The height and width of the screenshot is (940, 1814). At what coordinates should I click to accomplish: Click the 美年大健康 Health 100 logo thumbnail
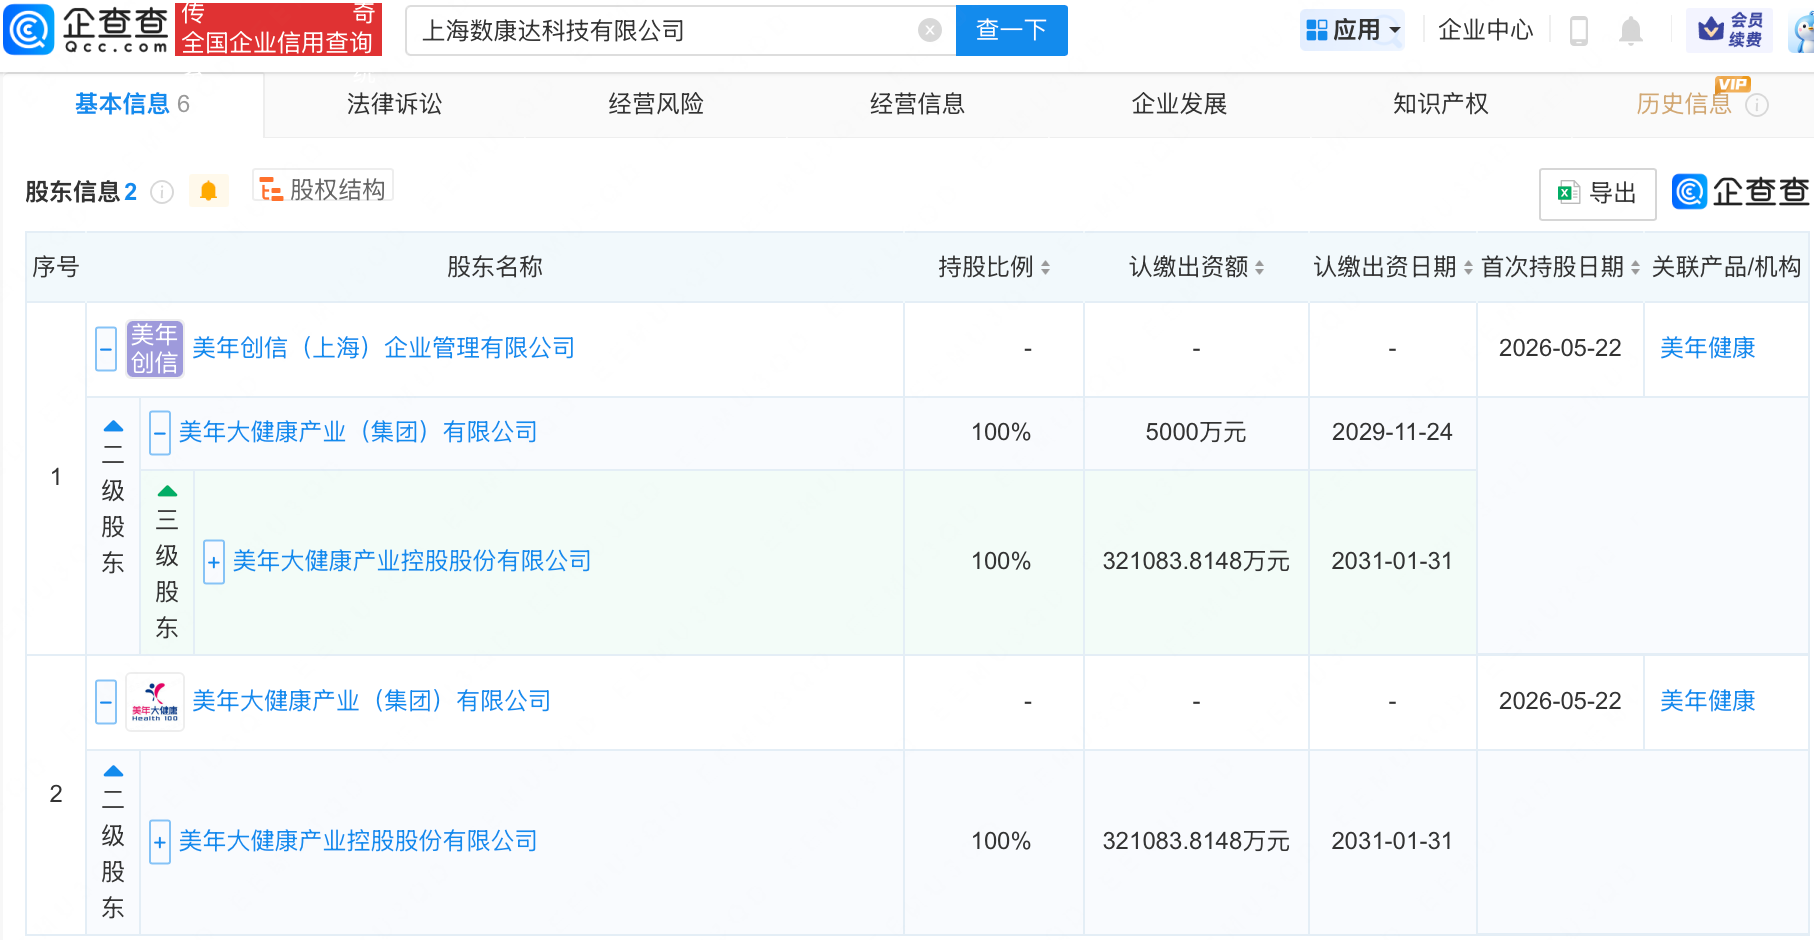coord(155,702)
